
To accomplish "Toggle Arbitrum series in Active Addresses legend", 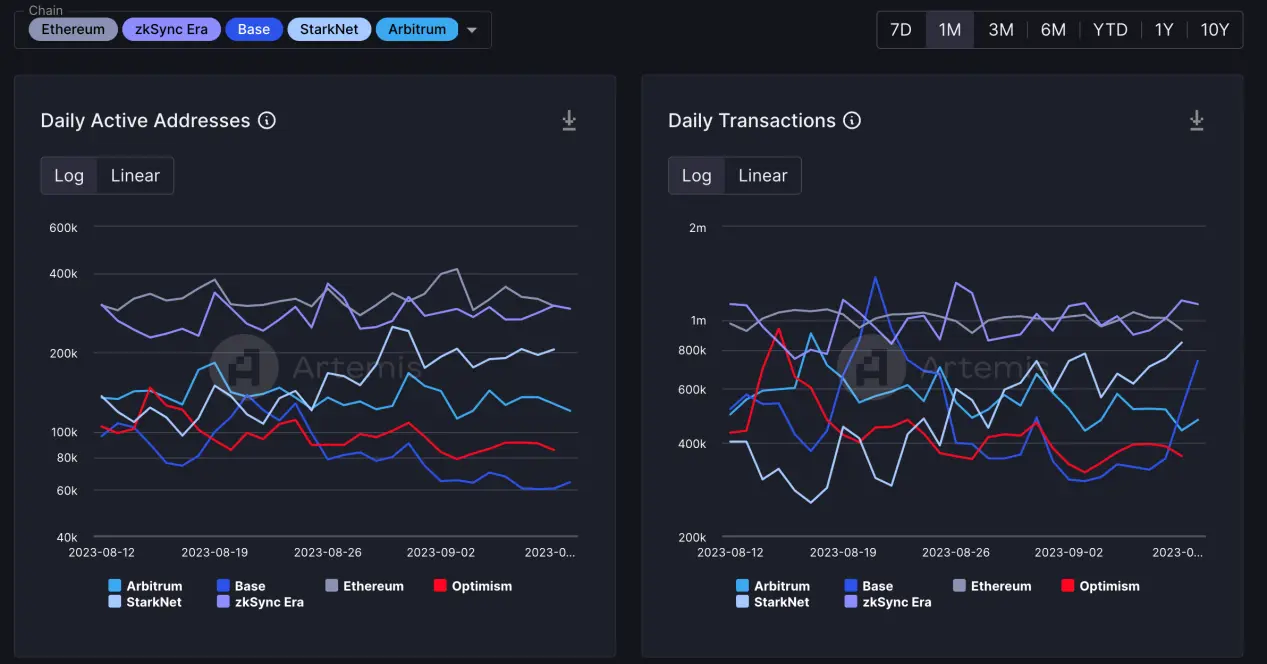I will (145, 586).
